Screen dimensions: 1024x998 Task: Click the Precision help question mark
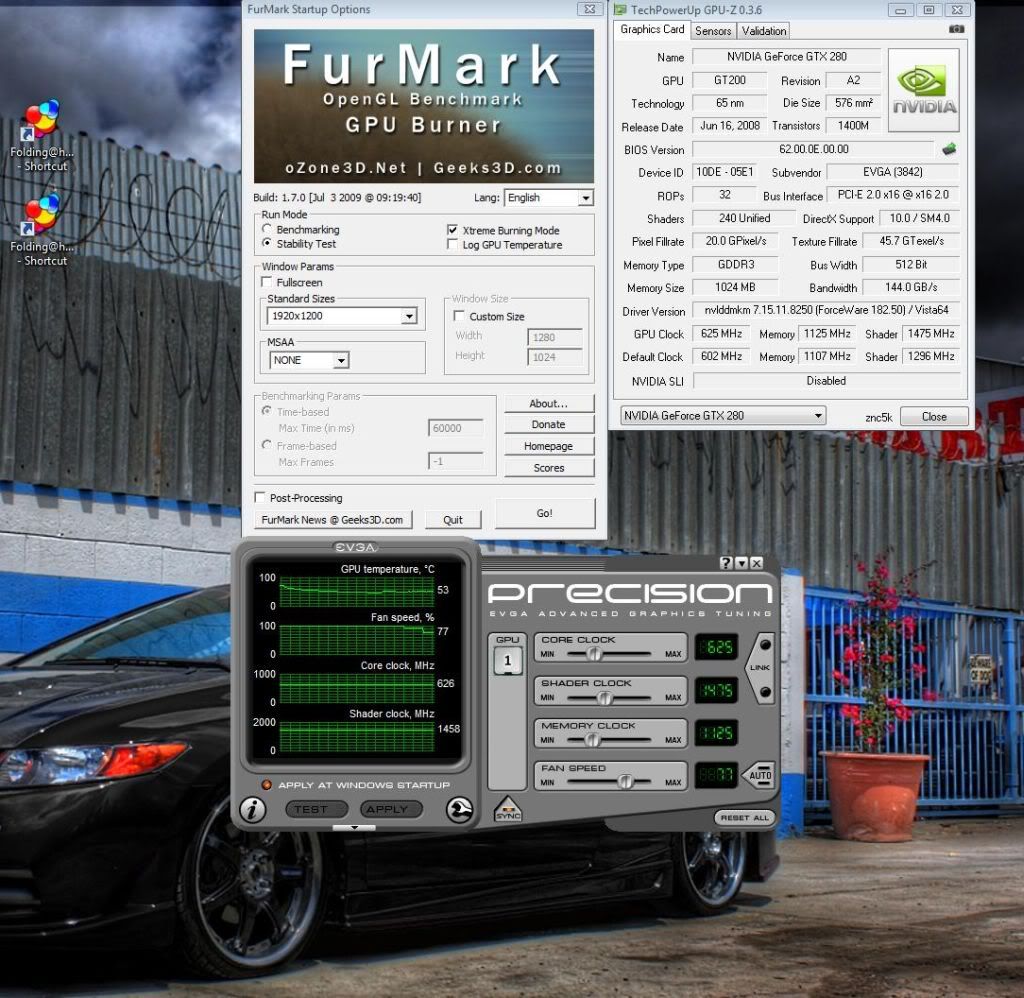pyautogui.click(x=726, y=563)
